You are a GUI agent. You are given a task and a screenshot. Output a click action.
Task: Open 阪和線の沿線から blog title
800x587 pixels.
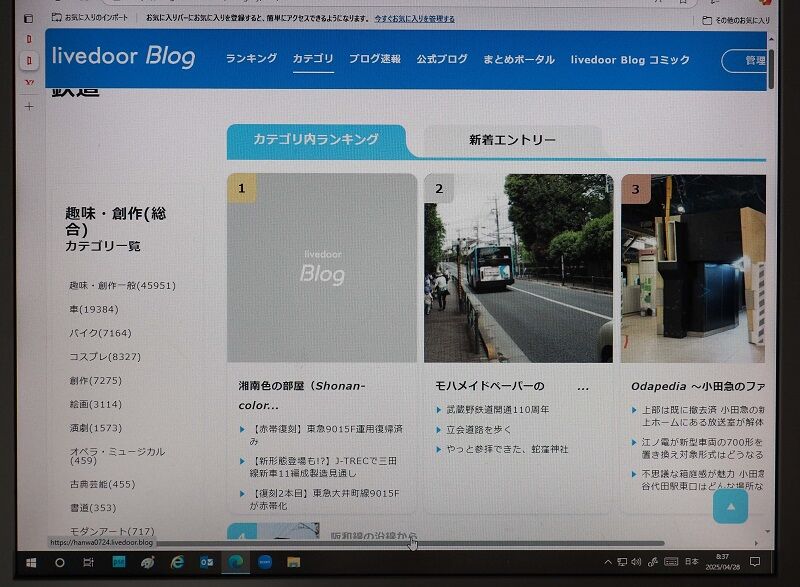pos(373,536)
